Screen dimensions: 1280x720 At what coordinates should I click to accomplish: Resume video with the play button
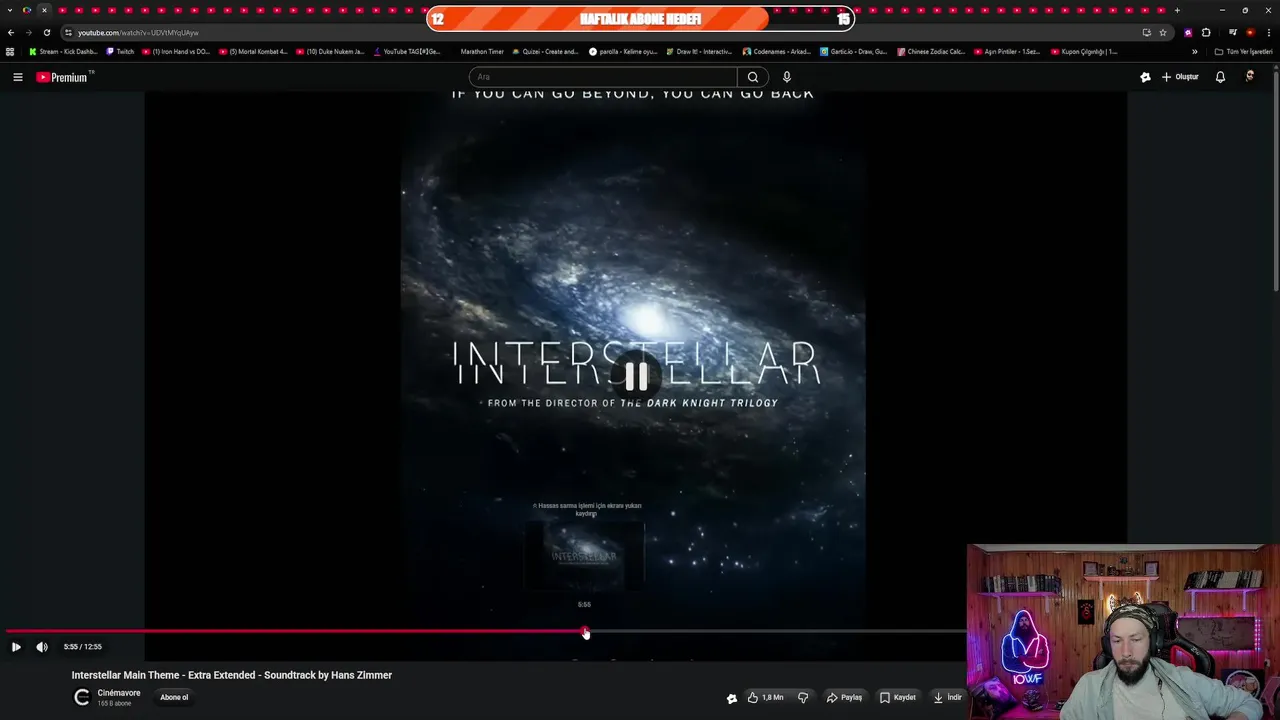point(16,647)
